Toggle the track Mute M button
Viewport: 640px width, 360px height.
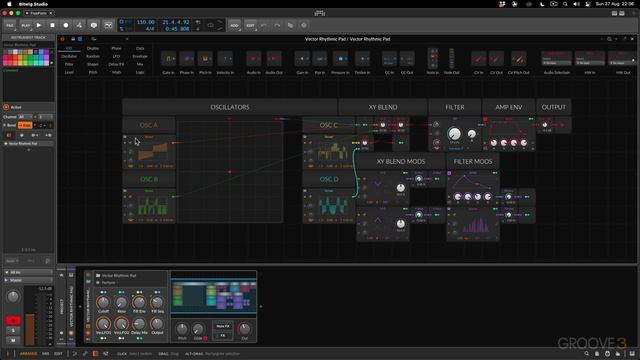pyautogui.click(x=13, y=340)
